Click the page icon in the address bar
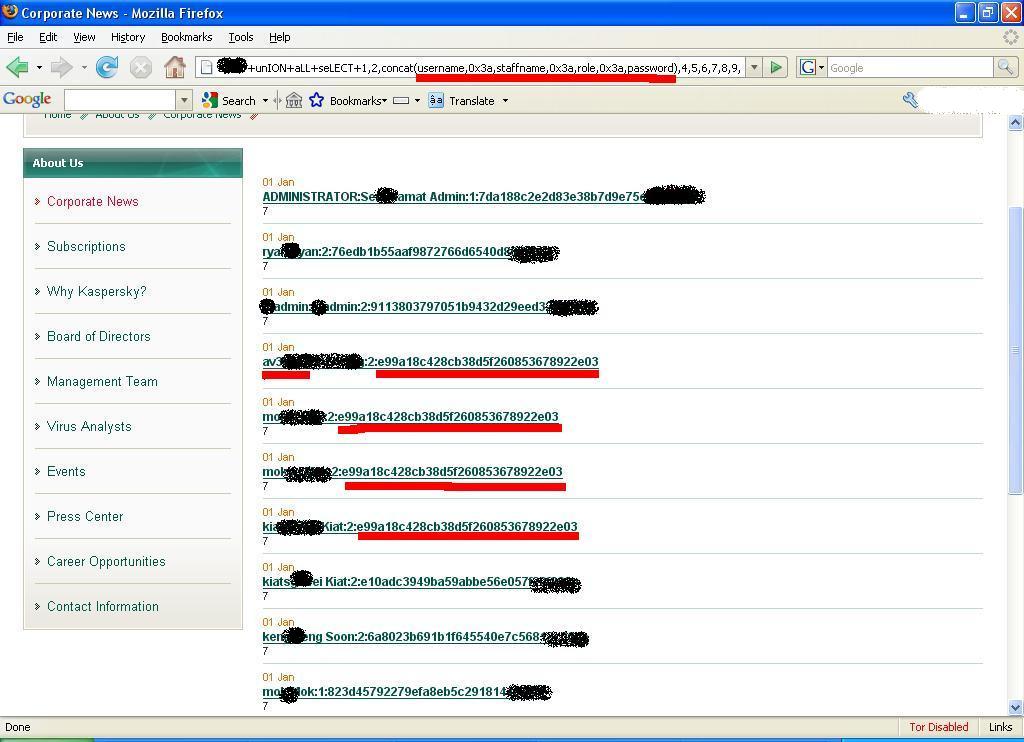 click(x=206, y=67)
